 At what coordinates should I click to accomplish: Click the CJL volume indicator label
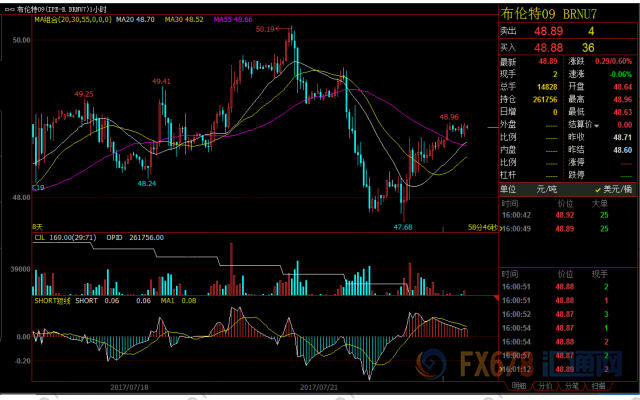click(39, 238)
